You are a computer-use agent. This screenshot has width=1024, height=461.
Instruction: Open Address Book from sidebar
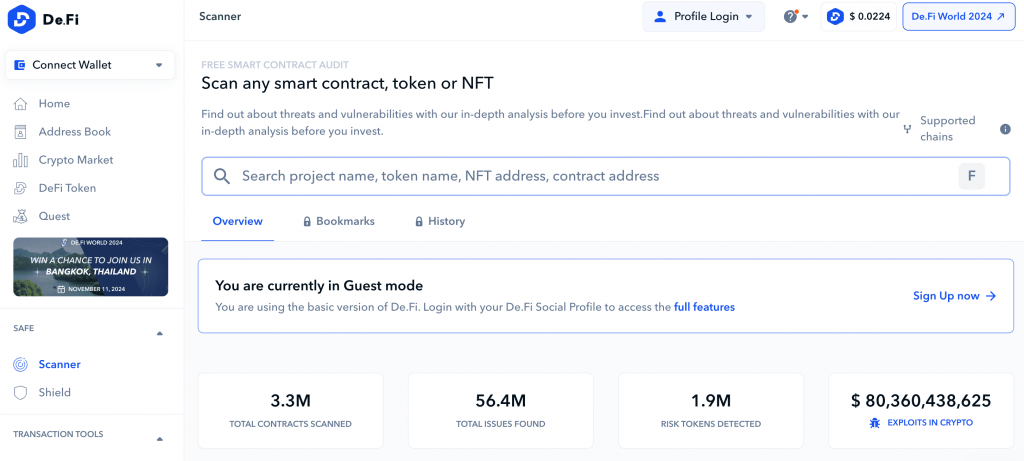click(74, 132)
